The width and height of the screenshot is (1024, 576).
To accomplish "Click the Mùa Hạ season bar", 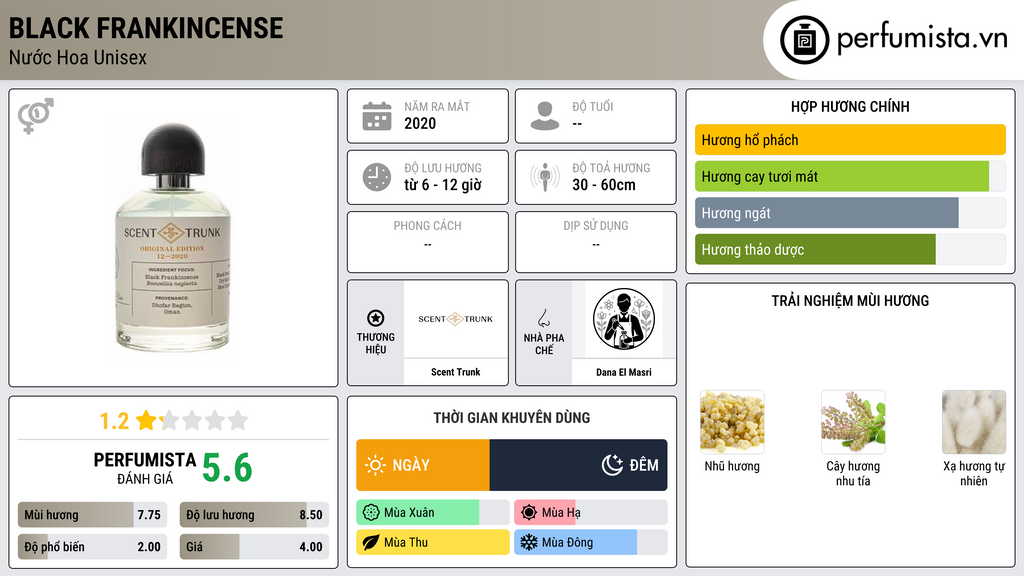I will 590,513.
